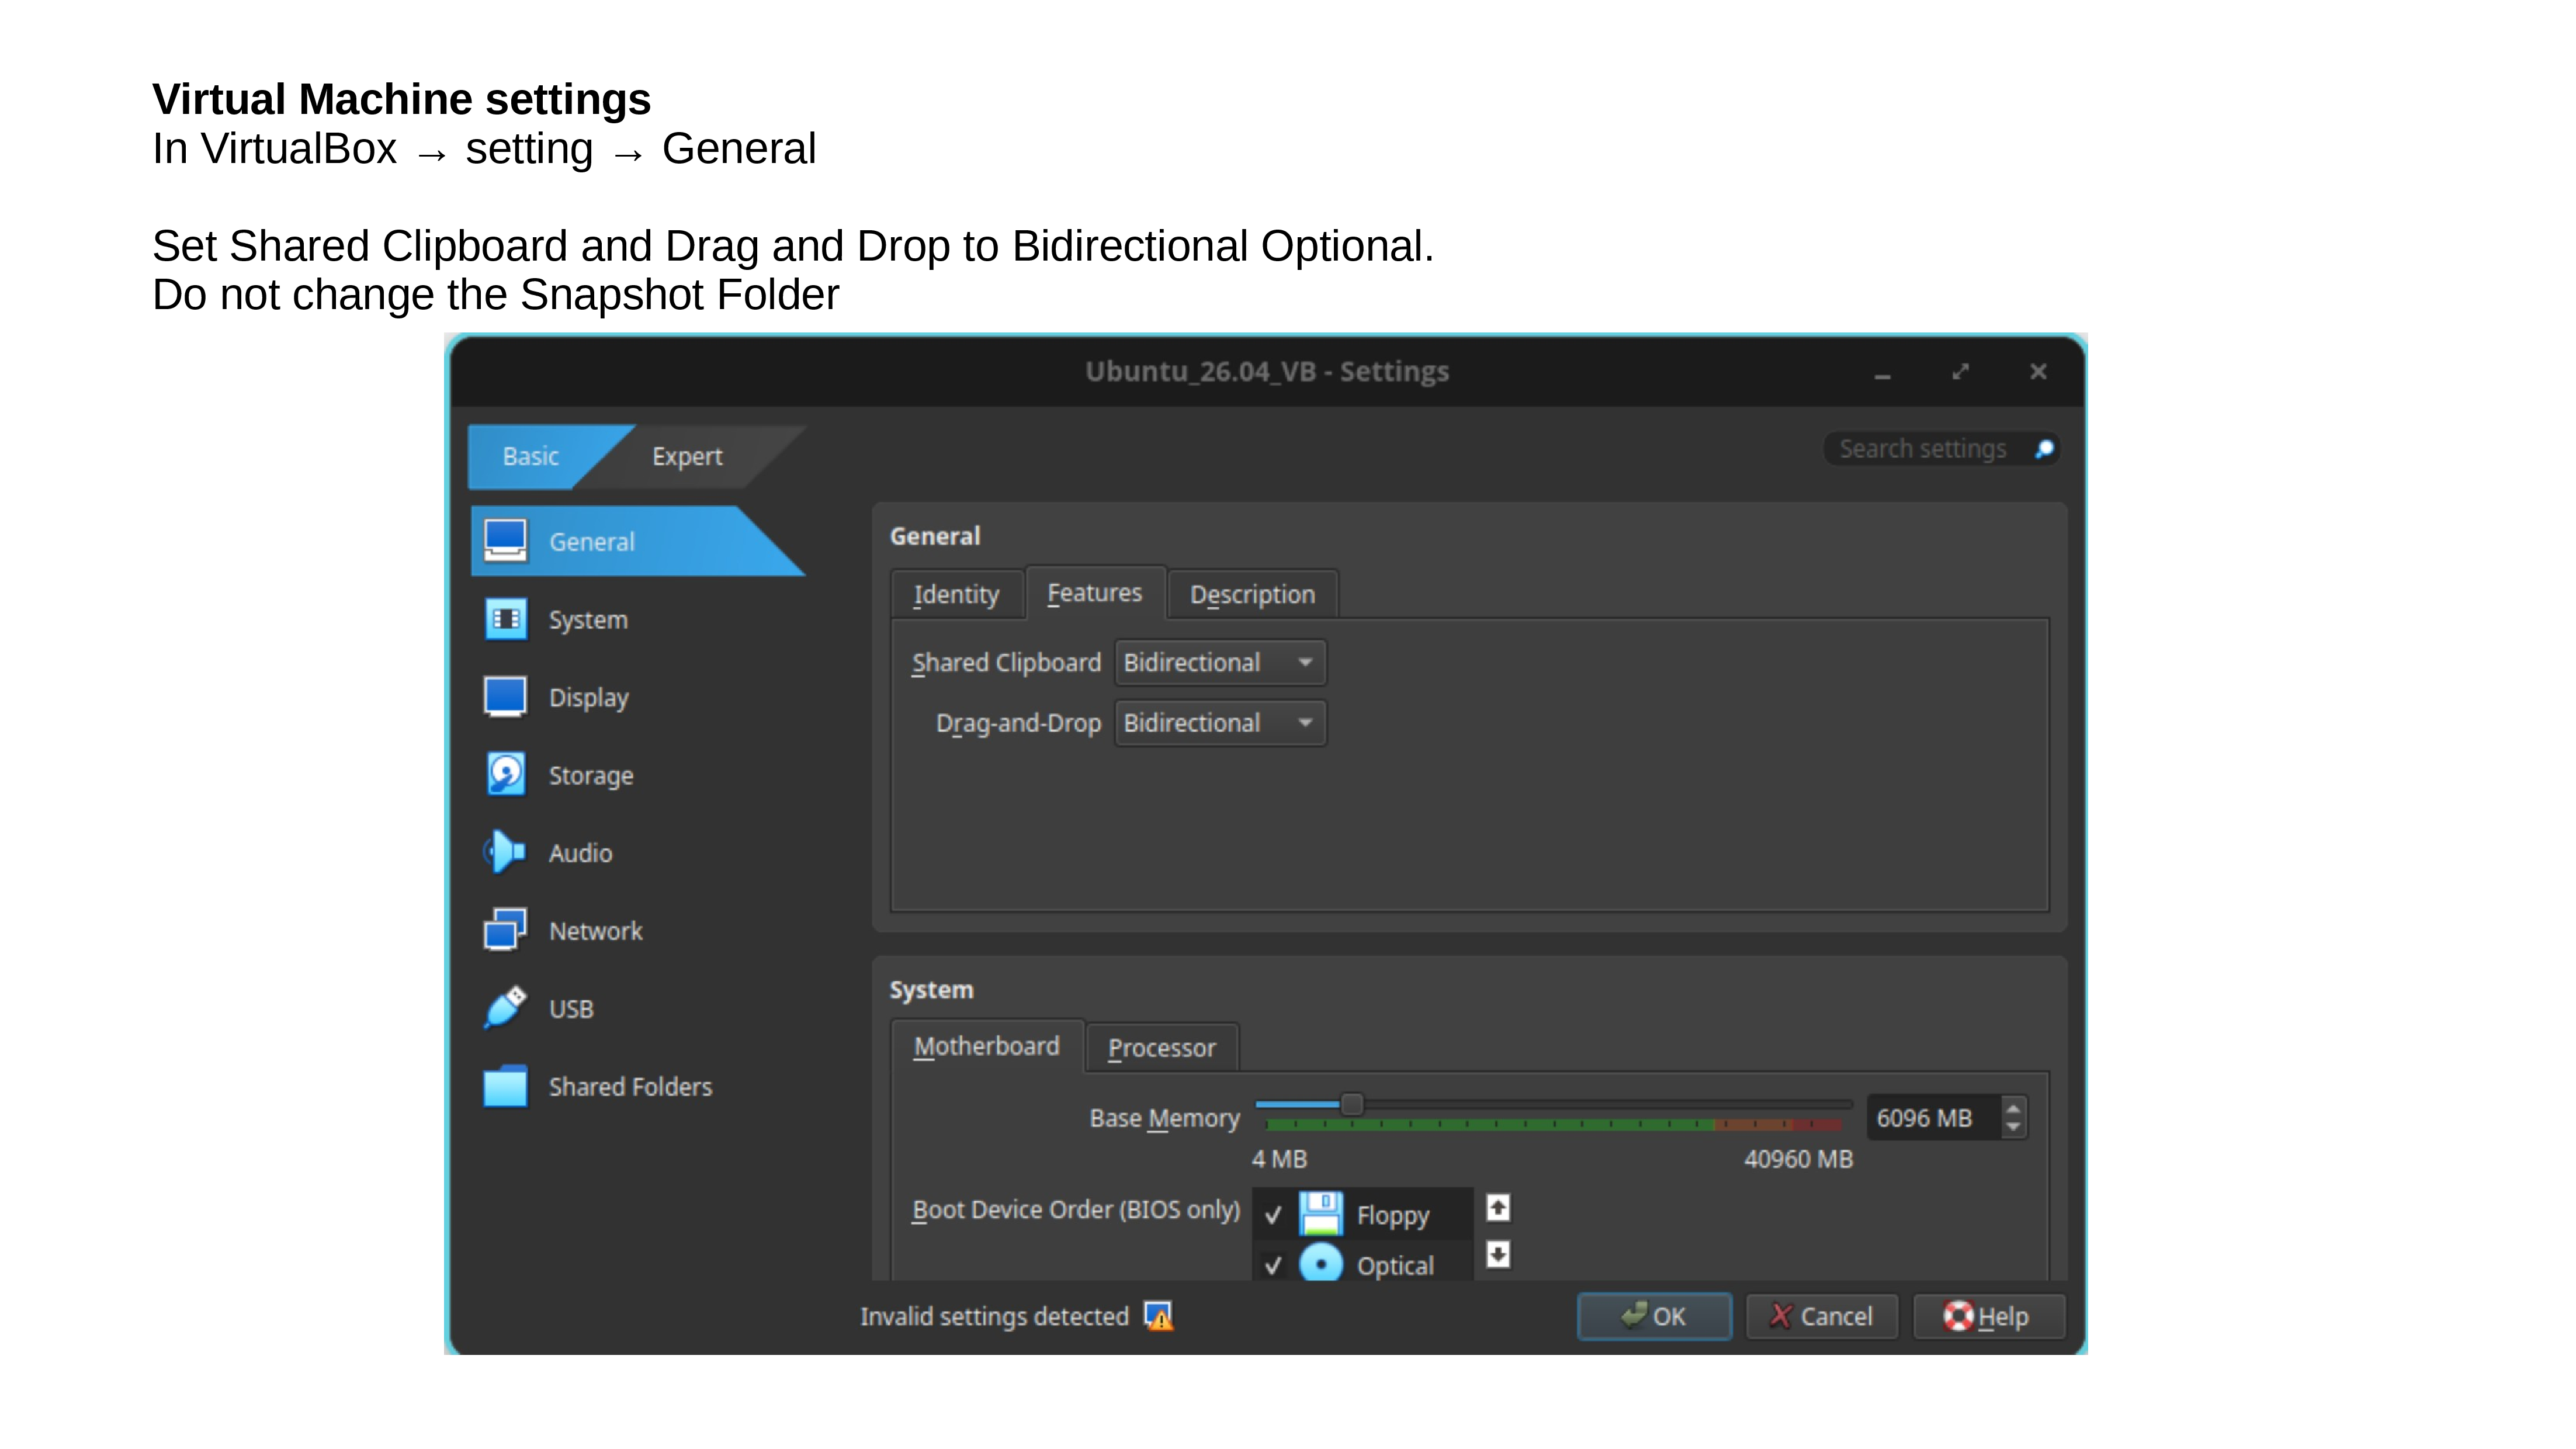Viewport: 2576px width, 1449px height.
Task: Click the Floppy boot device label
Action: pos(1393,1216)
